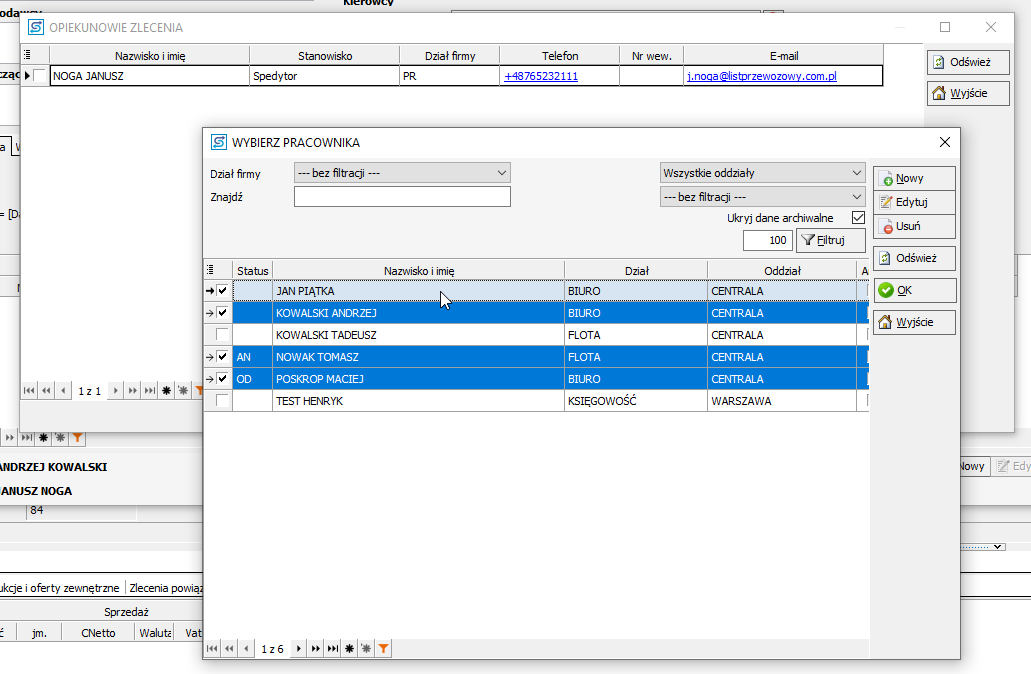
Task: Check the NOGA JANUSZ row checkbox
Action: click(x=39, y=76)
